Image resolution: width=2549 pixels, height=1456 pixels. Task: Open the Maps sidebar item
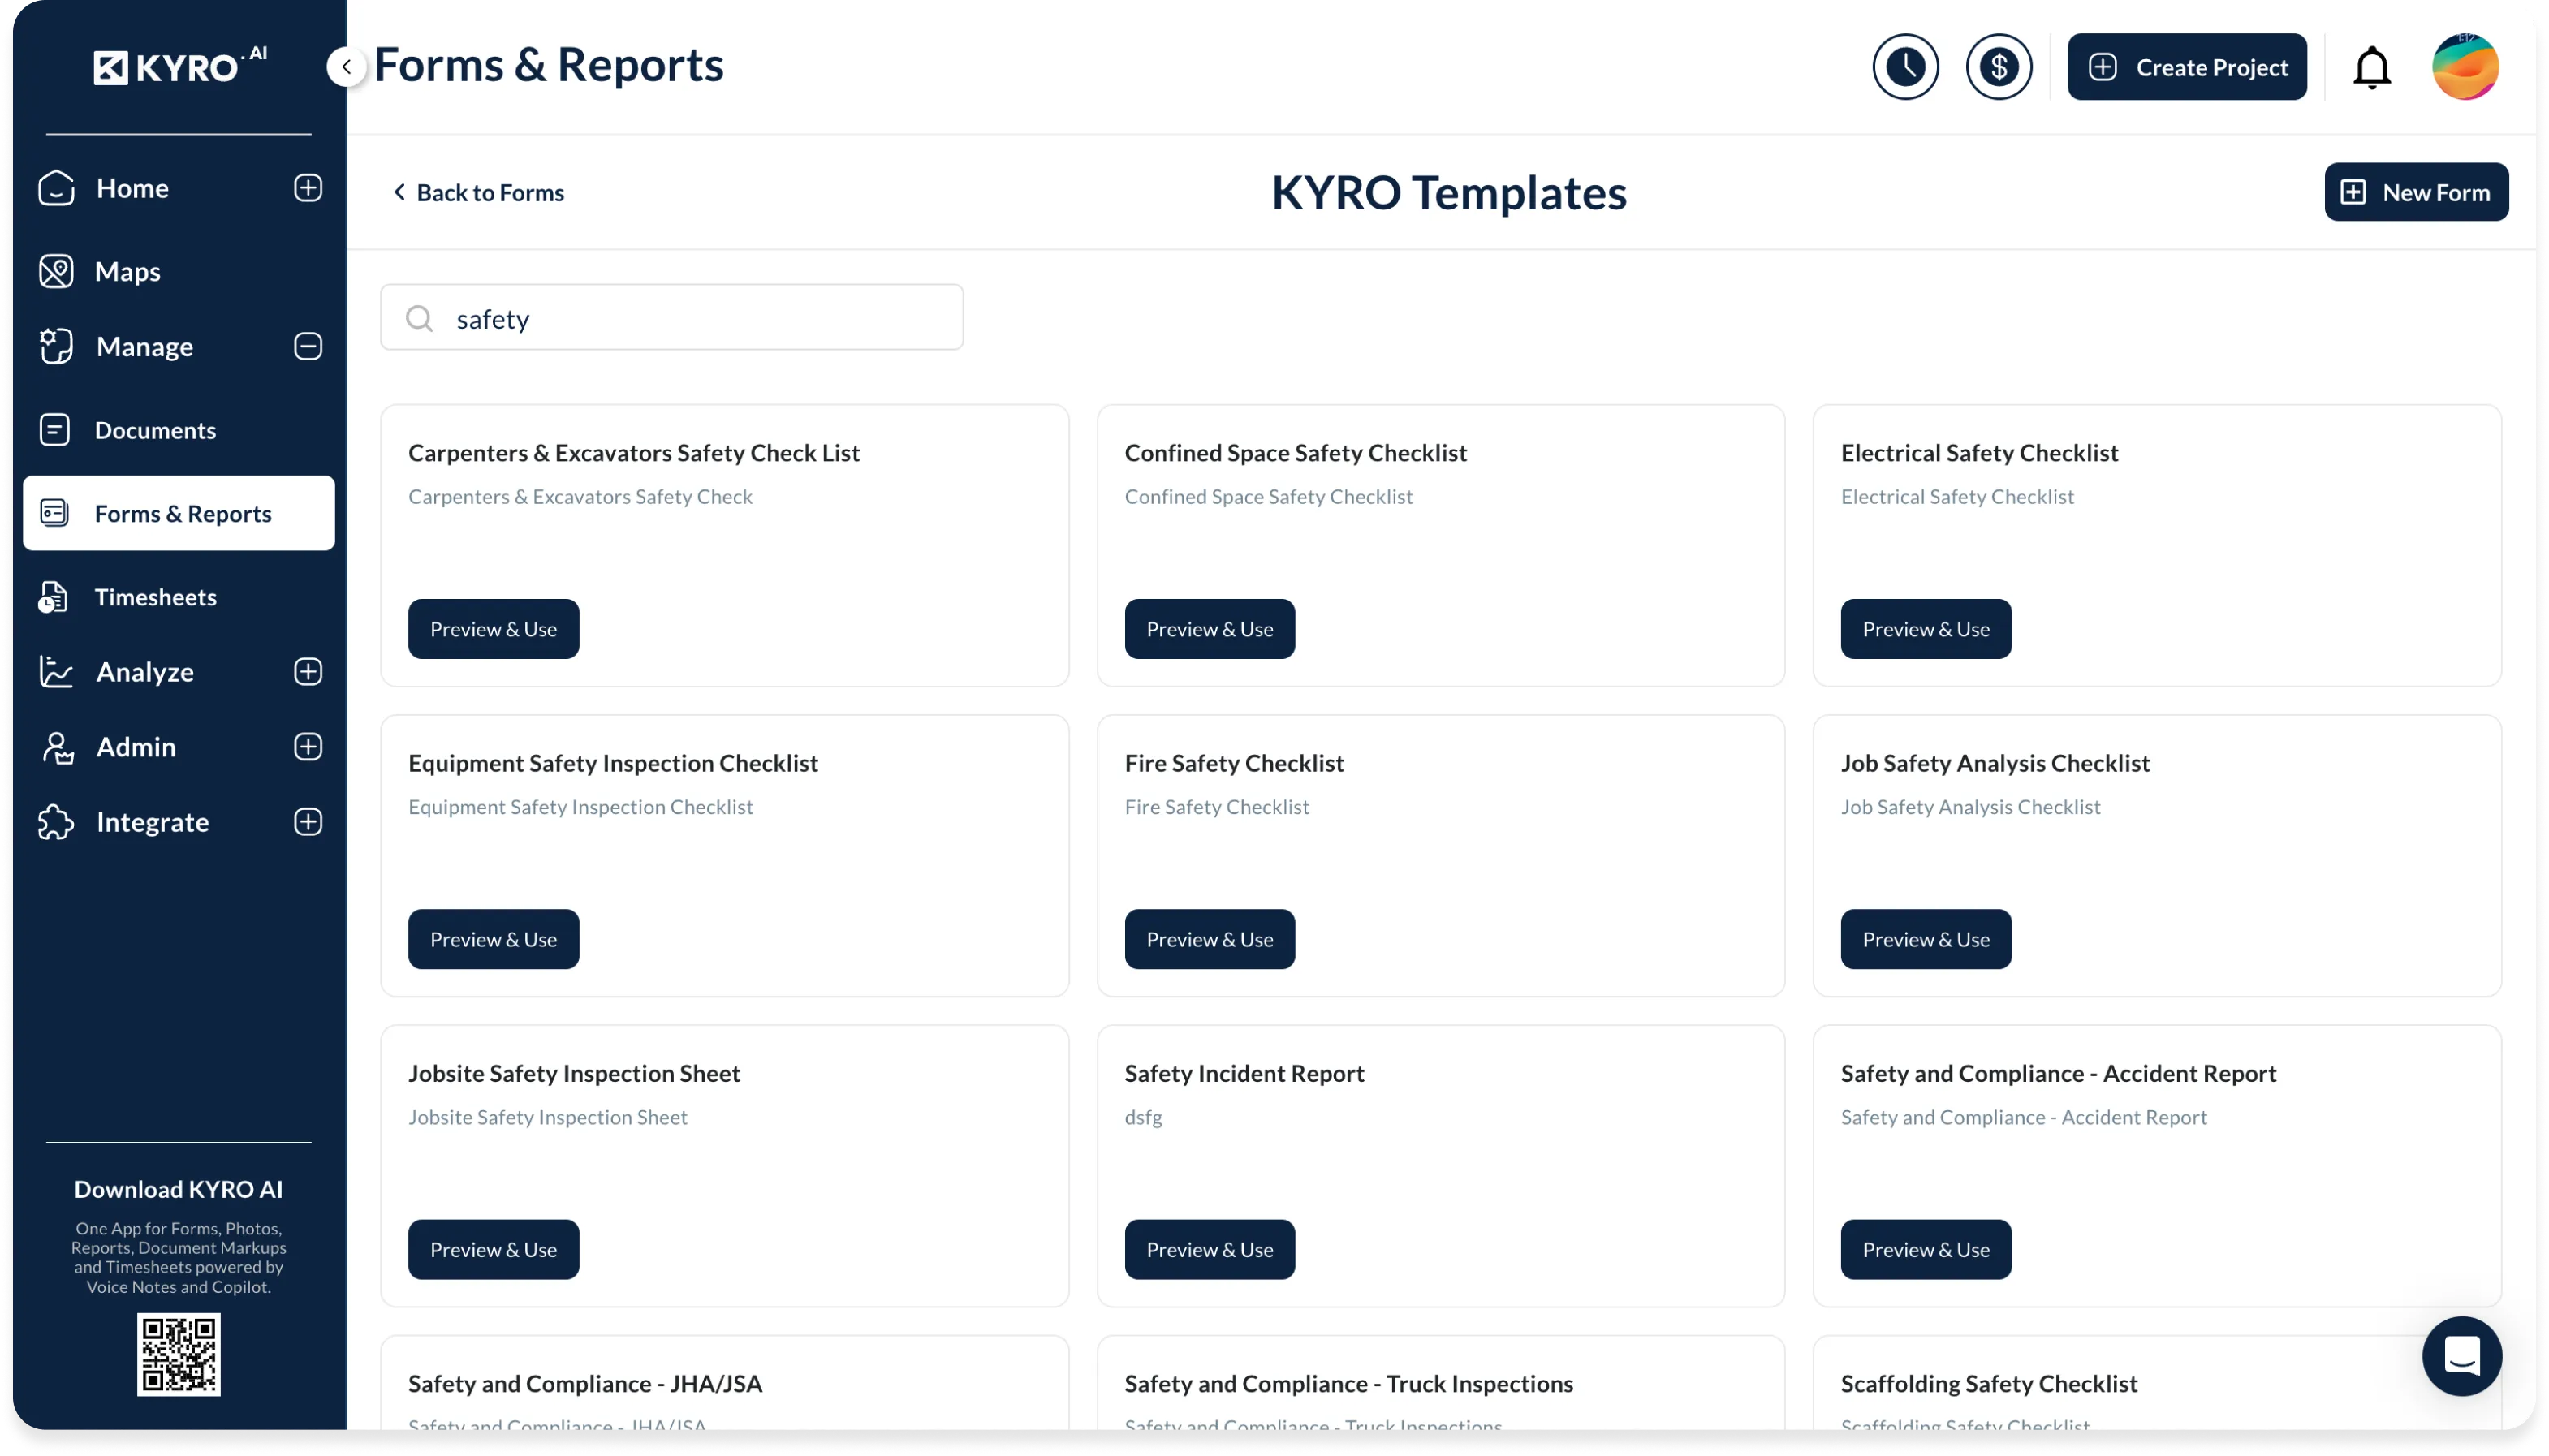click(128, 271)
